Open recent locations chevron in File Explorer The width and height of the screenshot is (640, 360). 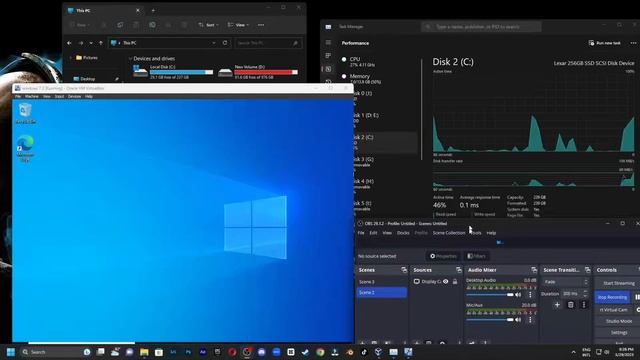click(91, 43)
